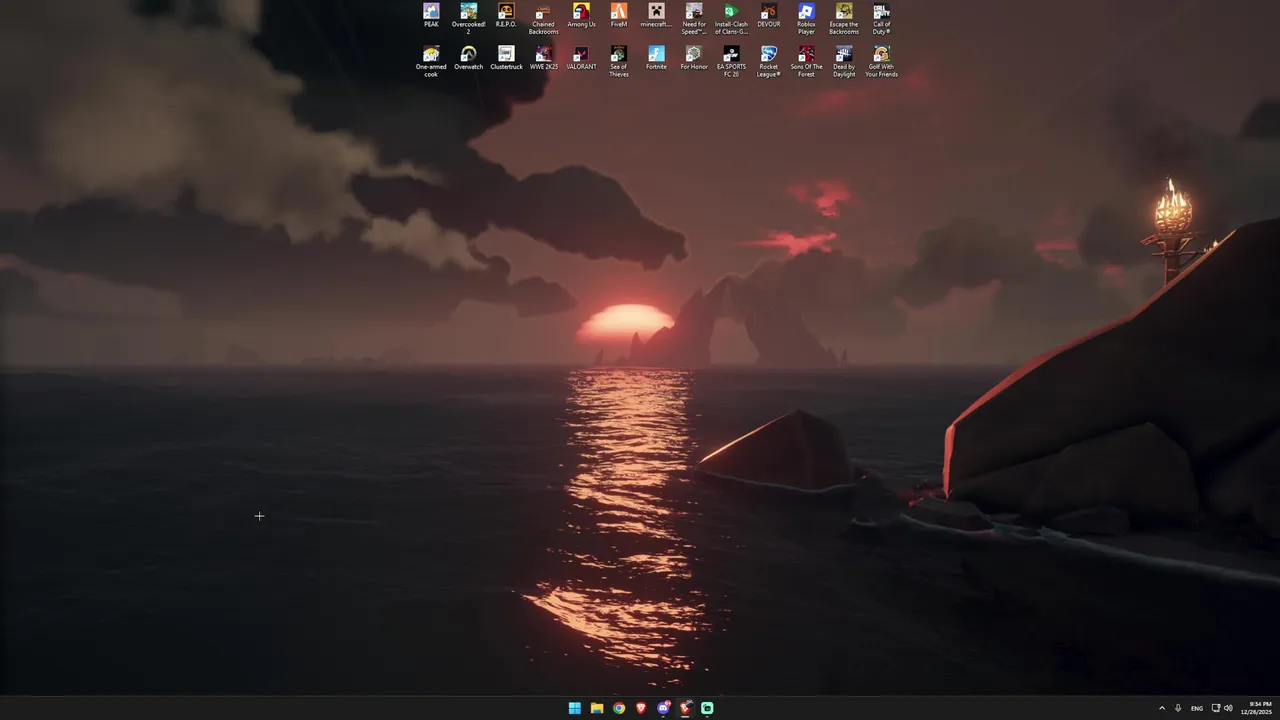Open the Windows Start menu
The height and width of the screenshot is (720, 1280).
pyautogui.click(x=575, y=708)
